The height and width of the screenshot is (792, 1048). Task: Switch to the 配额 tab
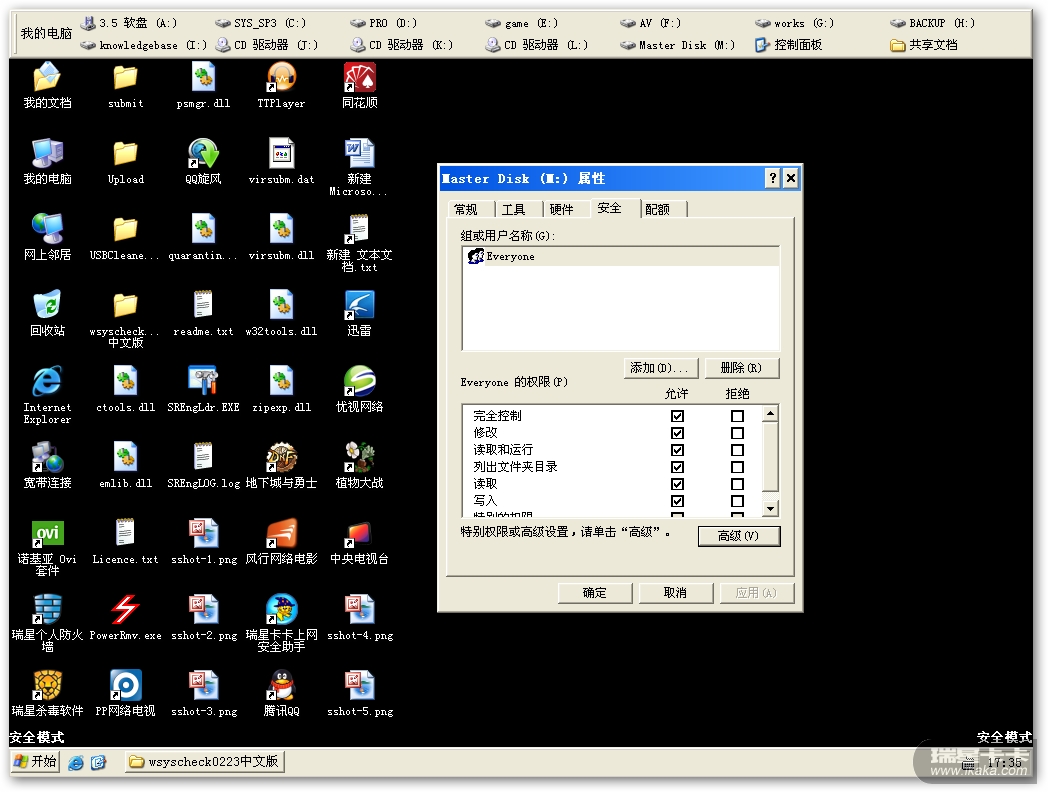click(x=657, y=209)
